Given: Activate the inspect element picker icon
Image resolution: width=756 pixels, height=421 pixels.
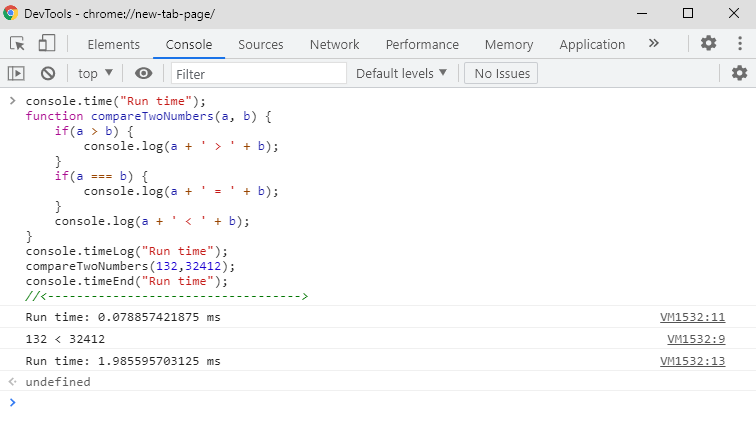Looking at the screenshot, I should point(18,44).
